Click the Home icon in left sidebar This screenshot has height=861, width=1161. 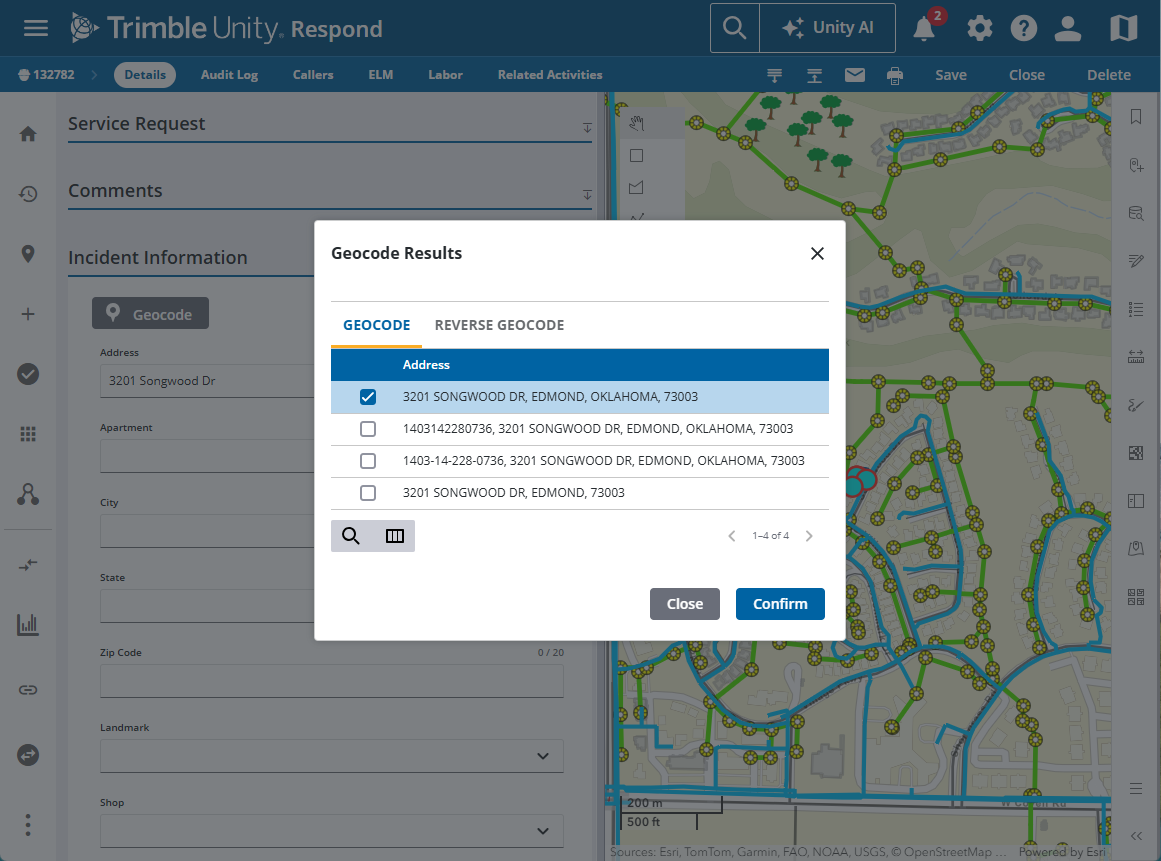pyautogui.click(x=28, y=134)
